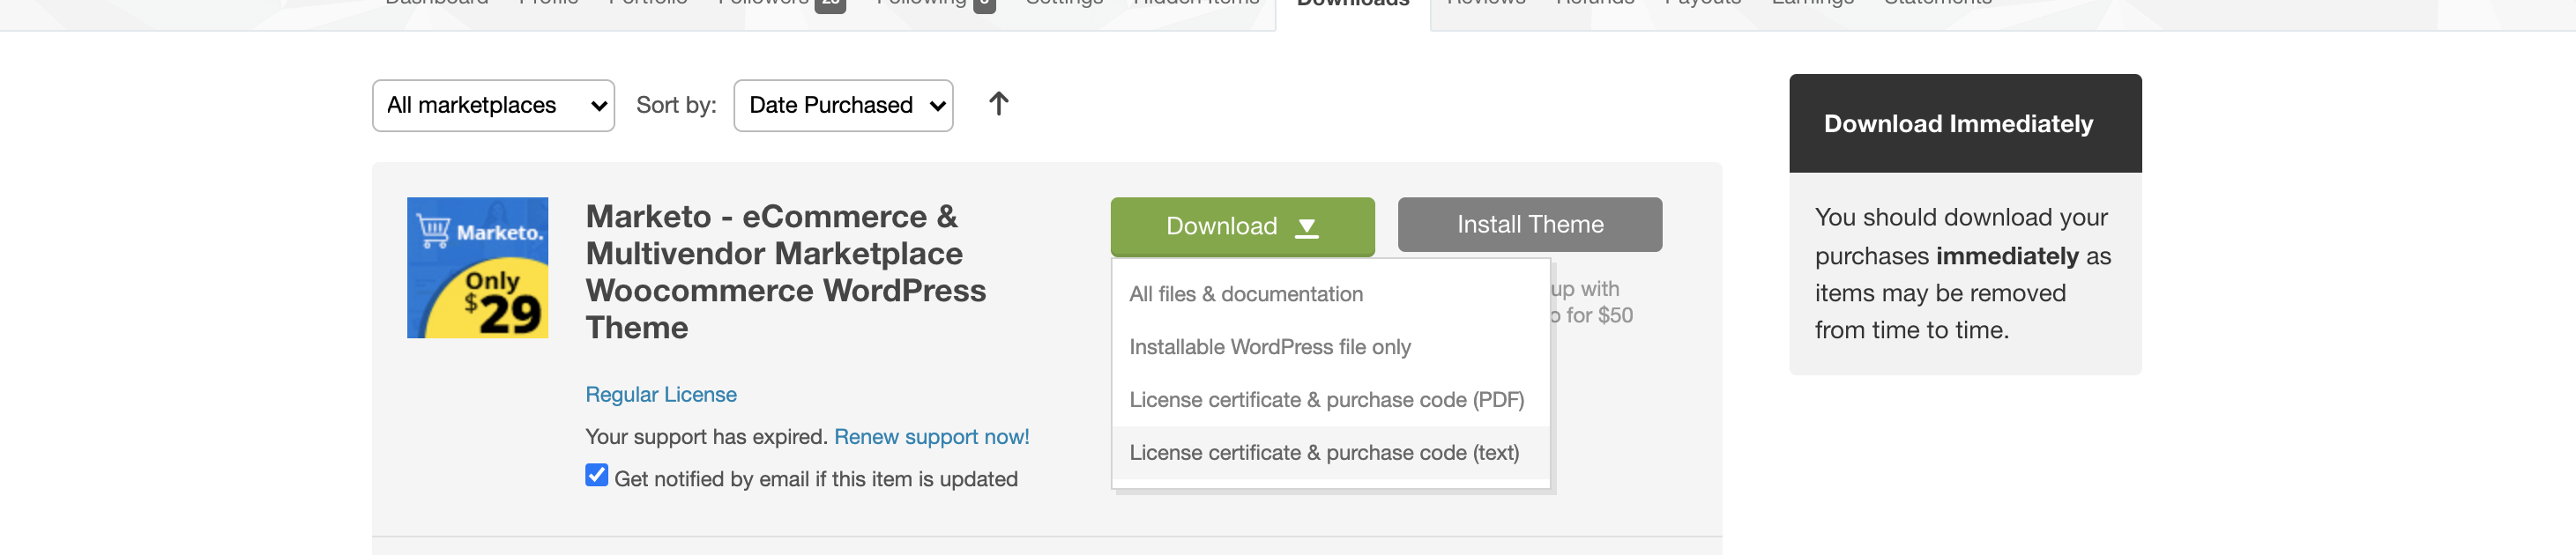
Task: Download license certificate & purchase code (PDF)
Action: click(x=1330, y=400)
